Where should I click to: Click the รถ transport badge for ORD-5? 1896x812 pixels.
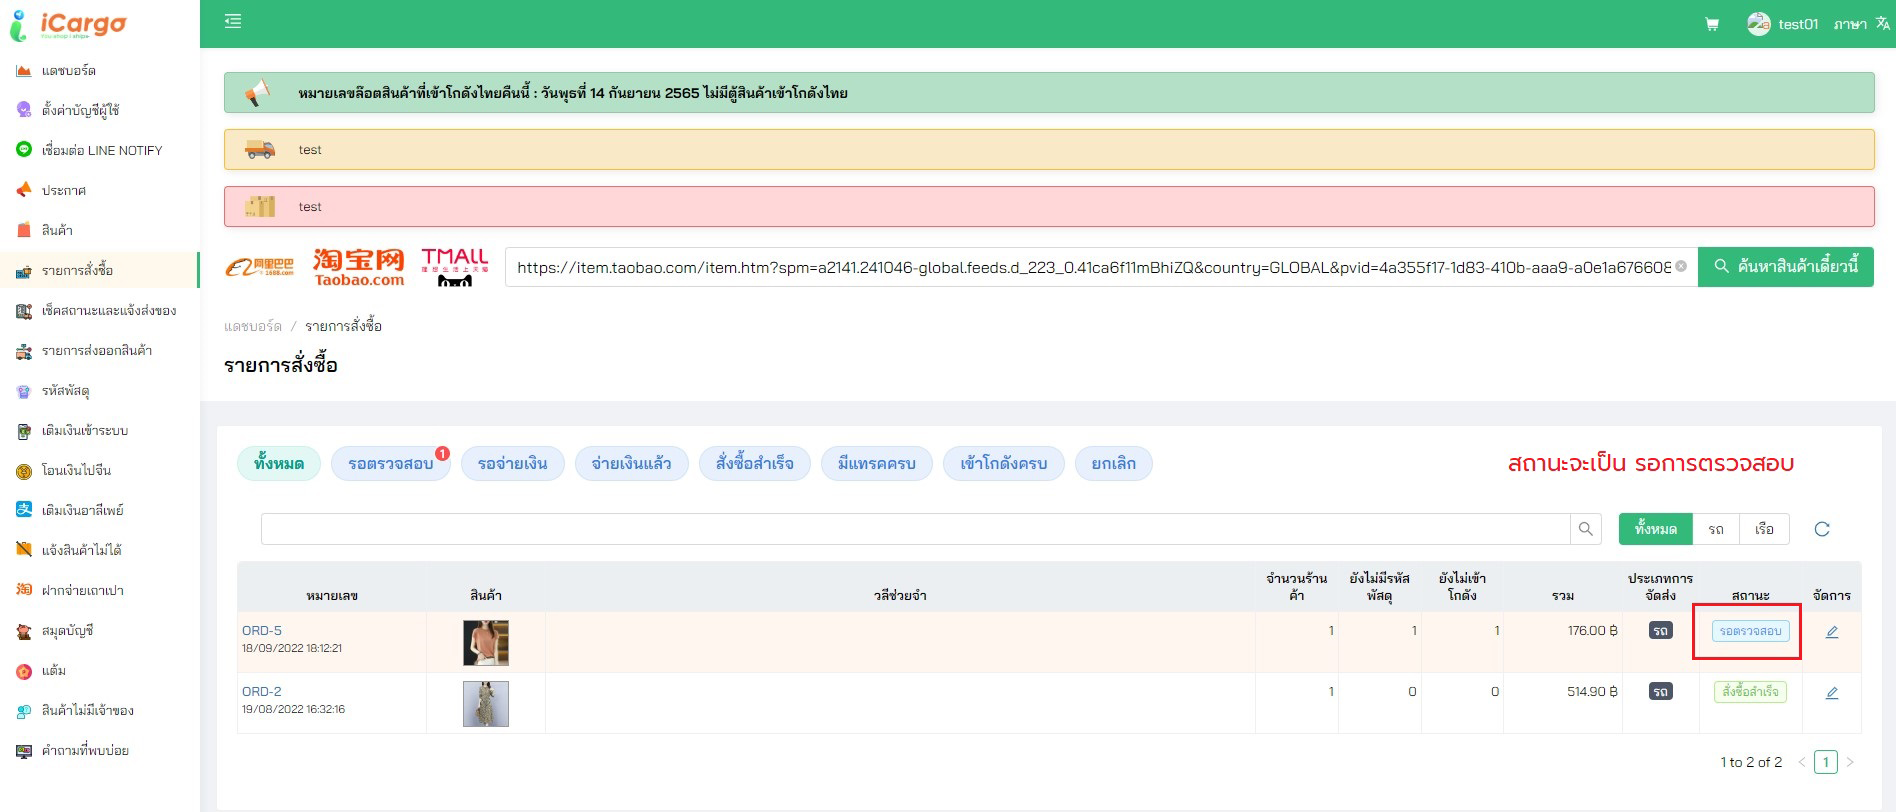pos(1660,631)
